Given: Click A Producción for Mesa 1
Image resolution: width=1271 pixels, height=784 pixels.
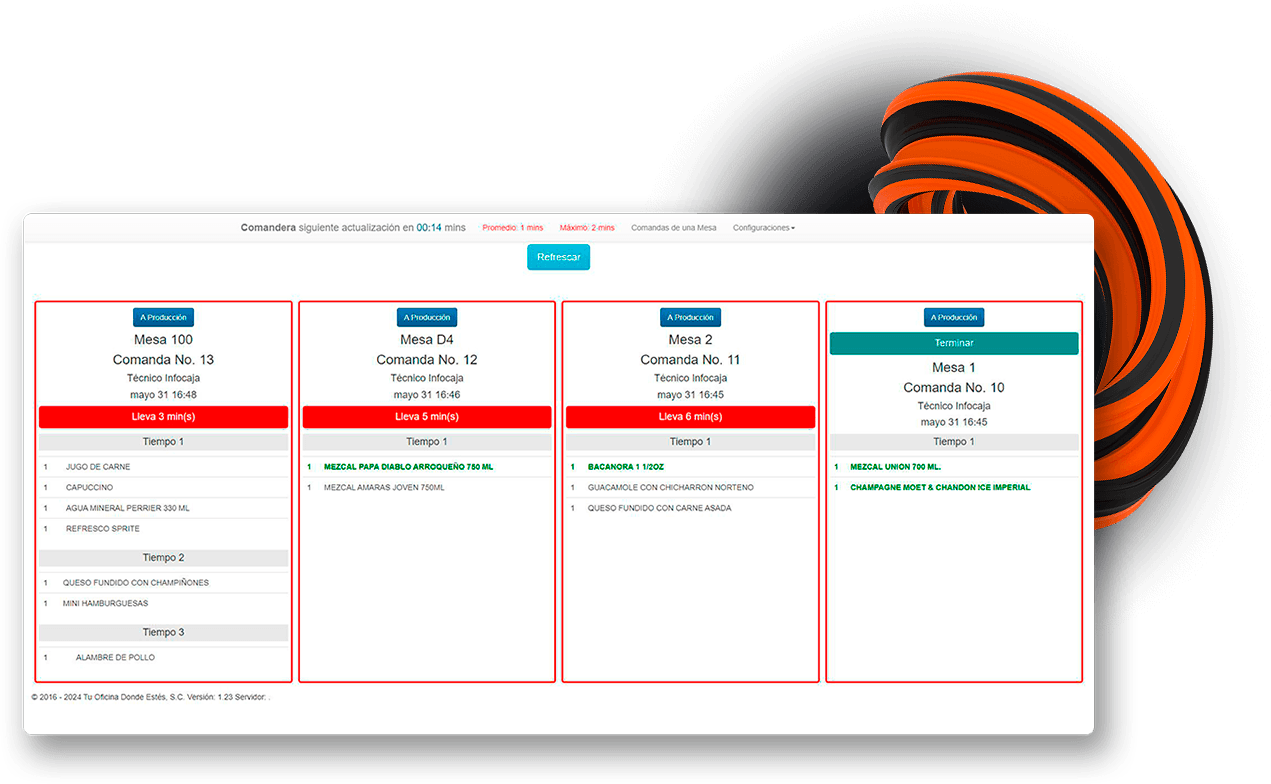Looking at the screenshot, I should click(954, 317).
